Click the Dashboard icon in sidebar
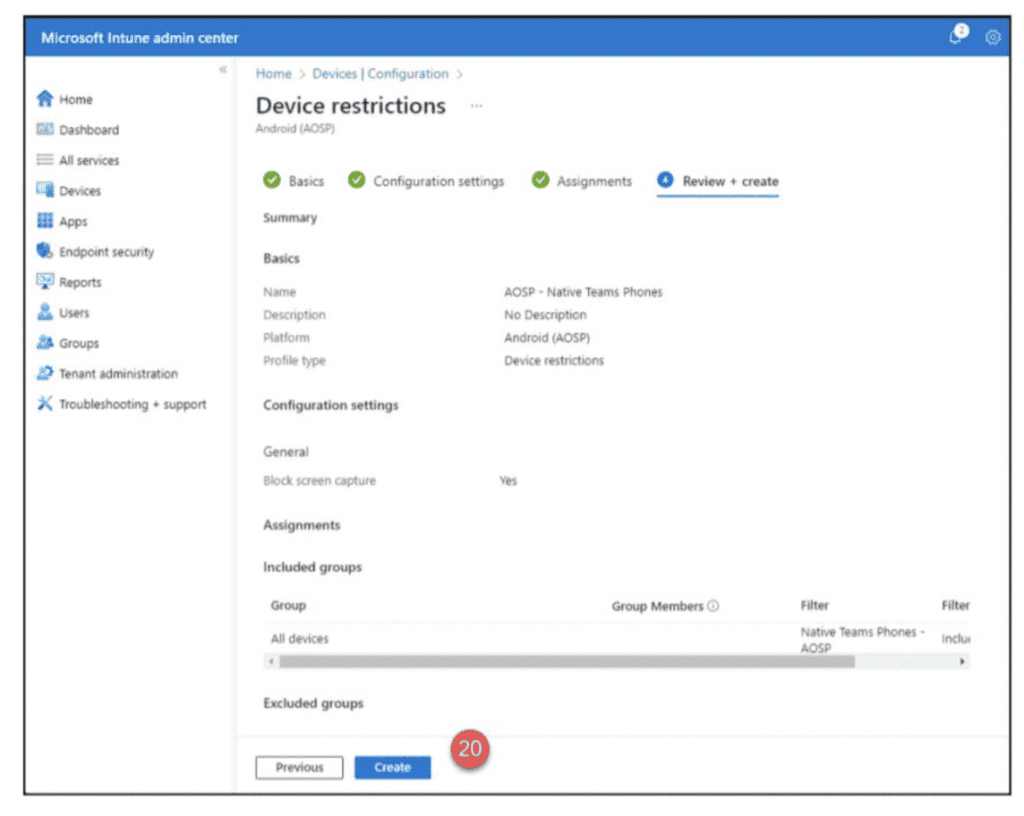Image resolution: width=1024 pixels, height=816 pixels. pyautogui.click(x=44, y=129)
